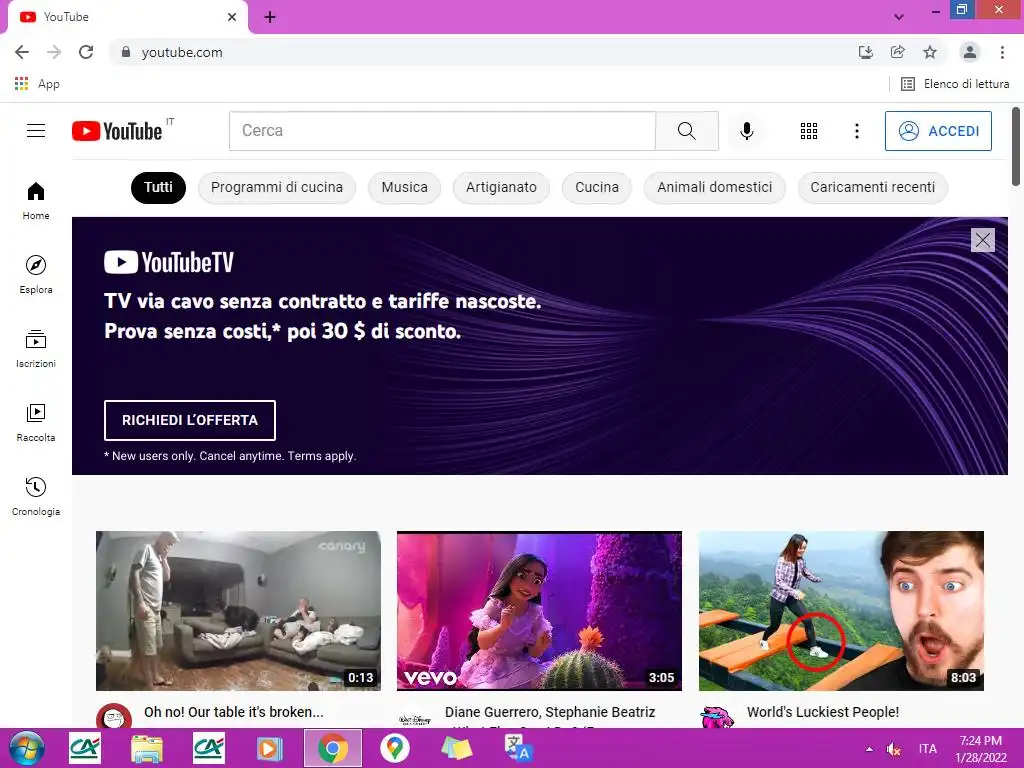Click the YouTube logo
Viewport: 1024px width, 768px height.
[118, 131]
